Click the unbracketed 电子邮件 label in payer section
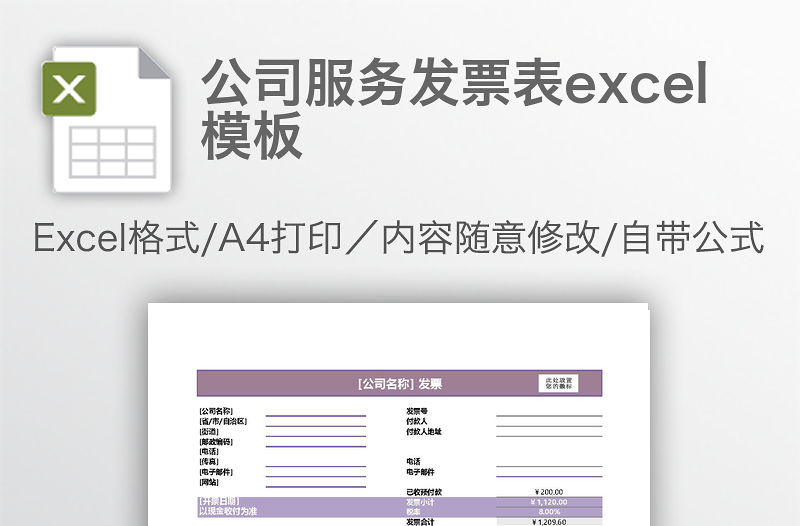The height and width of the screenshot is (526, 800). [420, 472]
